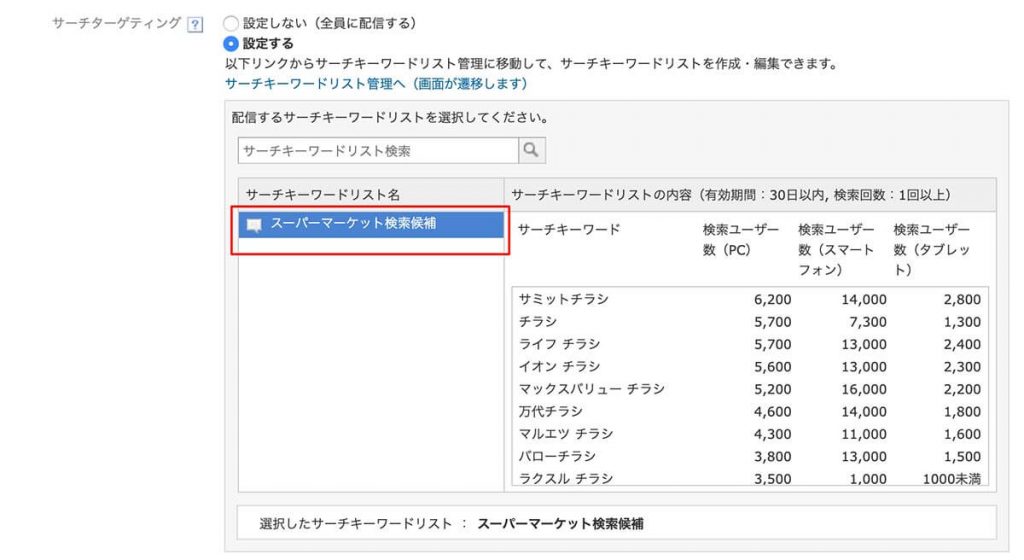Click the サーチキーワード column header

(x=569, y=230)
